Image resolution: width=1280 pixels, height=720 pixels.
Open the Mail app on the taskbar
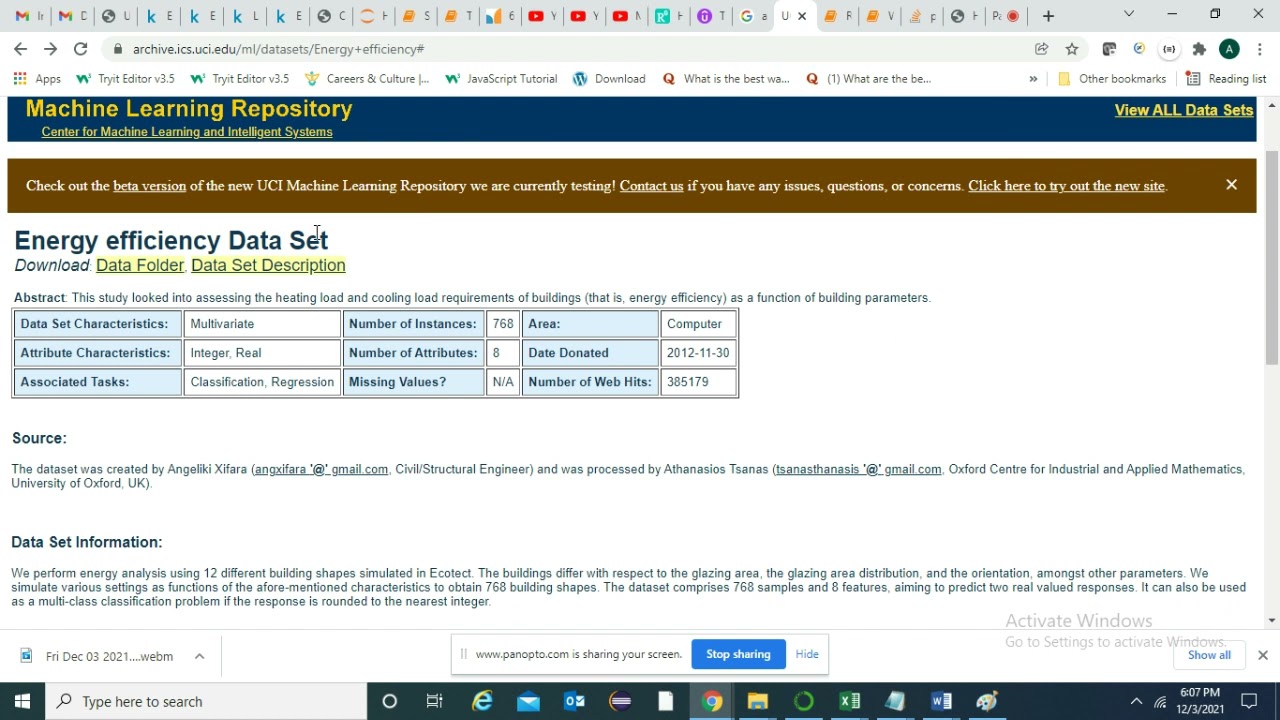(x=528, y=701)
